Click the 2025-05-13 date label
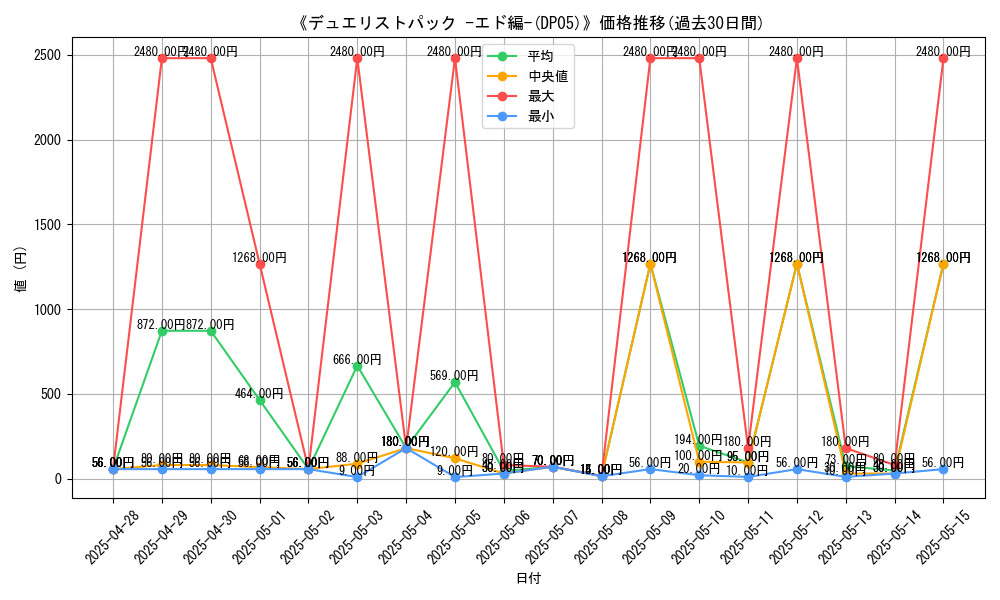 point(845,538)
